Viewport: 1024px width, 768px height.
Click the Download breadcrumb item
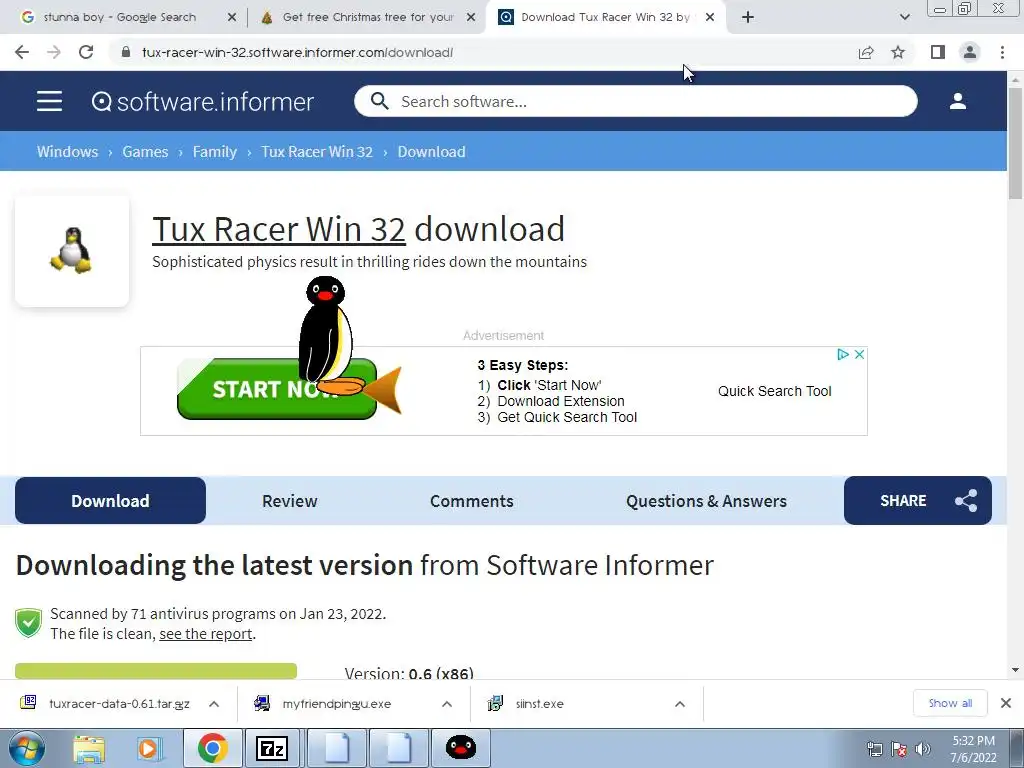[x=431, y=152]
